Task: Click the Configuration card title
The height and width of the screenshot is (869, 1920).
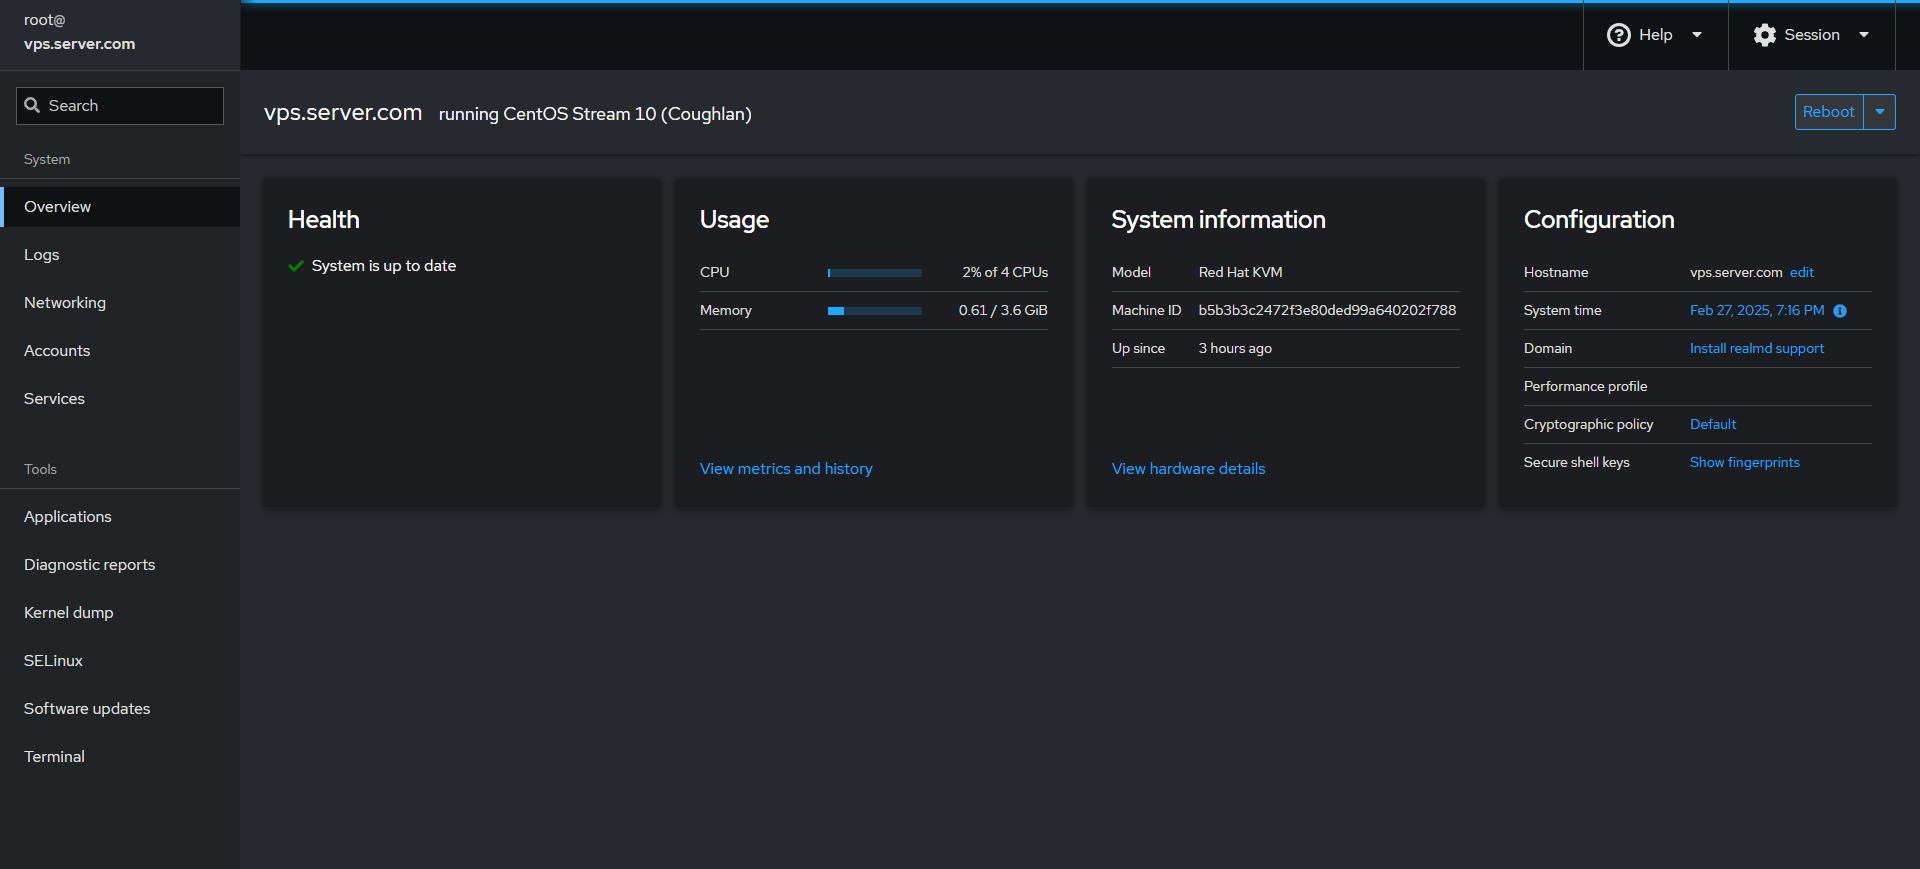Action: click(1599, 220)
